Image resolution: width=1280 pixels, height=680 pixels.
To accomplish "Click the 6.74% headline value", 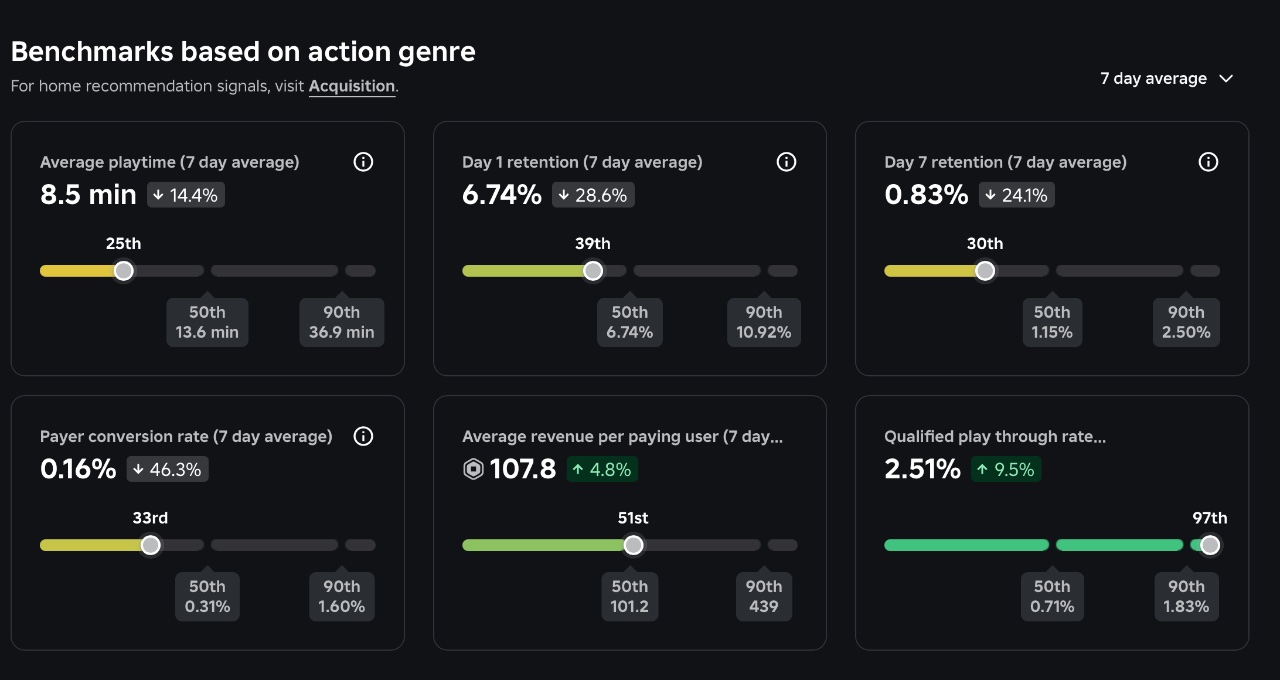I will (502, 195).
